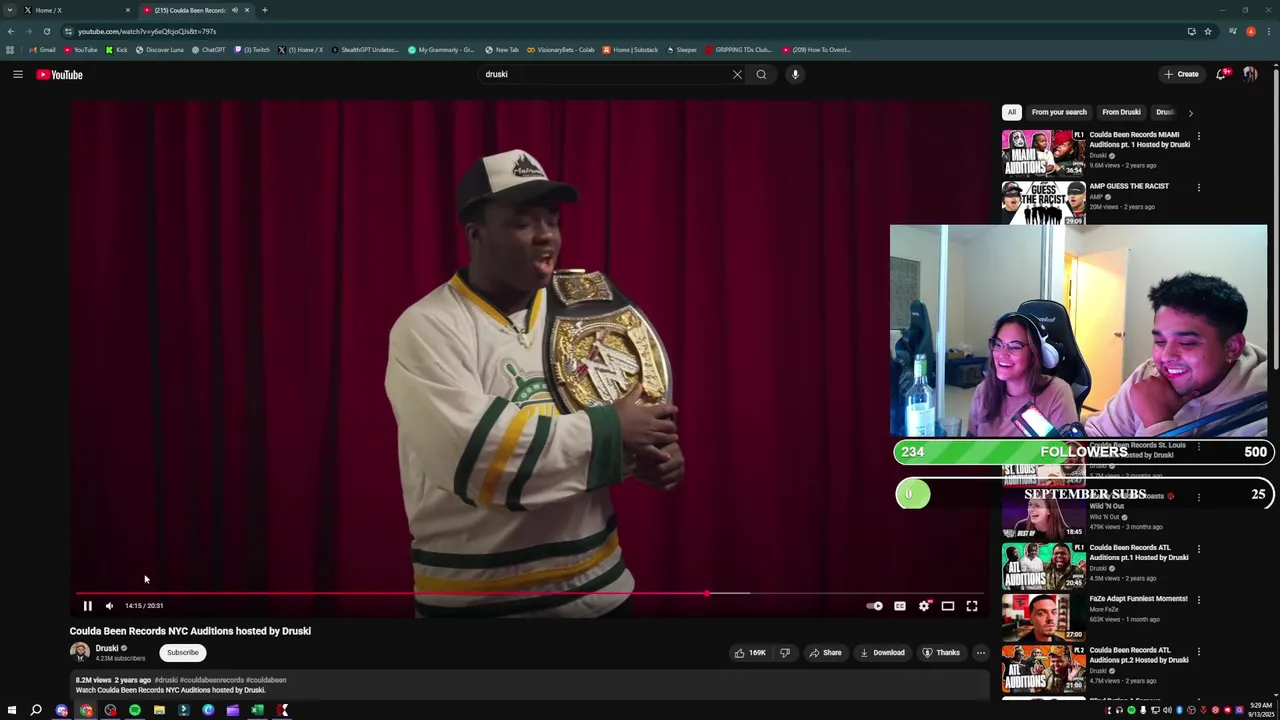Select 'From Druski' filter chip
The height and width of the screenshot is (720, 1280).
click(1121, 112)
